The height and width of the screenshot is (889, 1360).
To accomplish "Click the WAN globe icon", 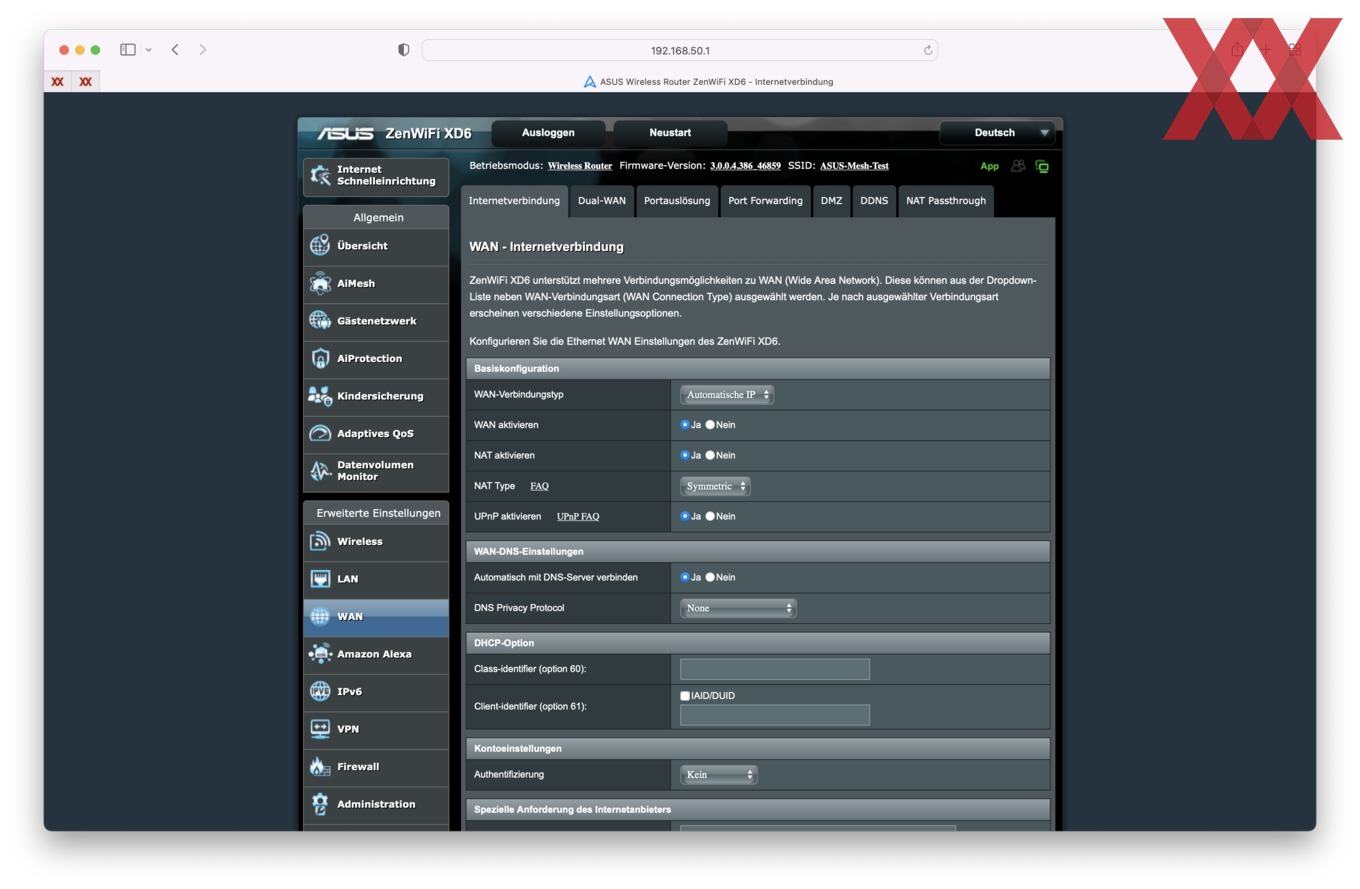I will (x=320, y=616).
